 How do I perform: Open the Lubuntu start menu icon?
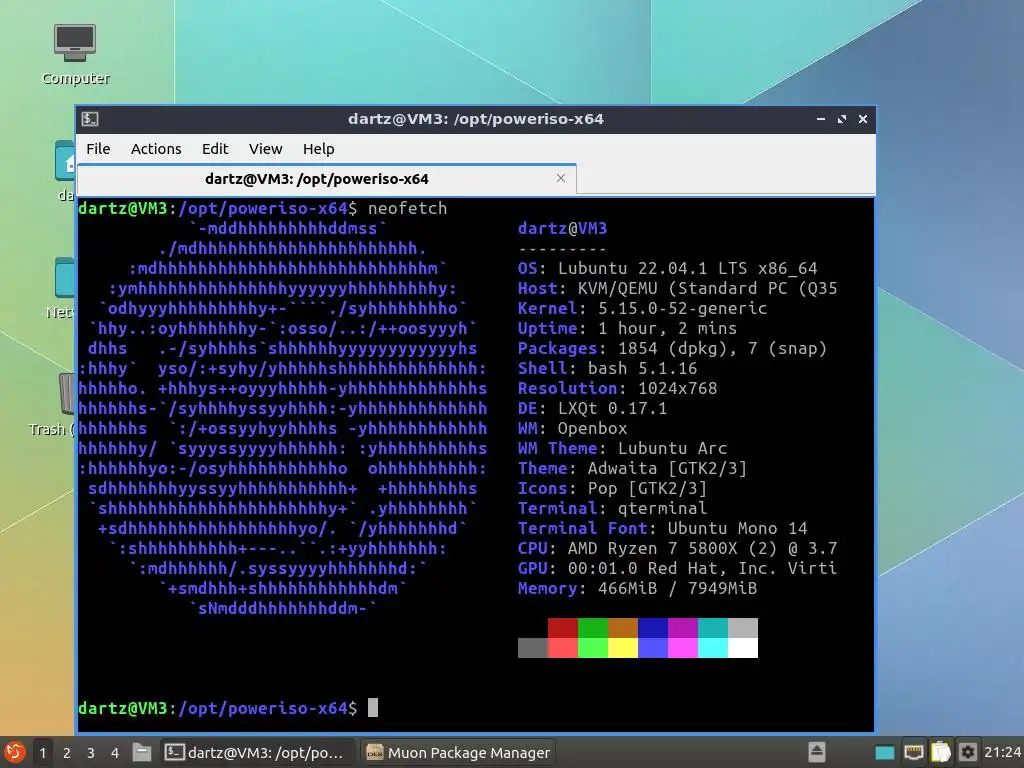[x=14, y=752]
